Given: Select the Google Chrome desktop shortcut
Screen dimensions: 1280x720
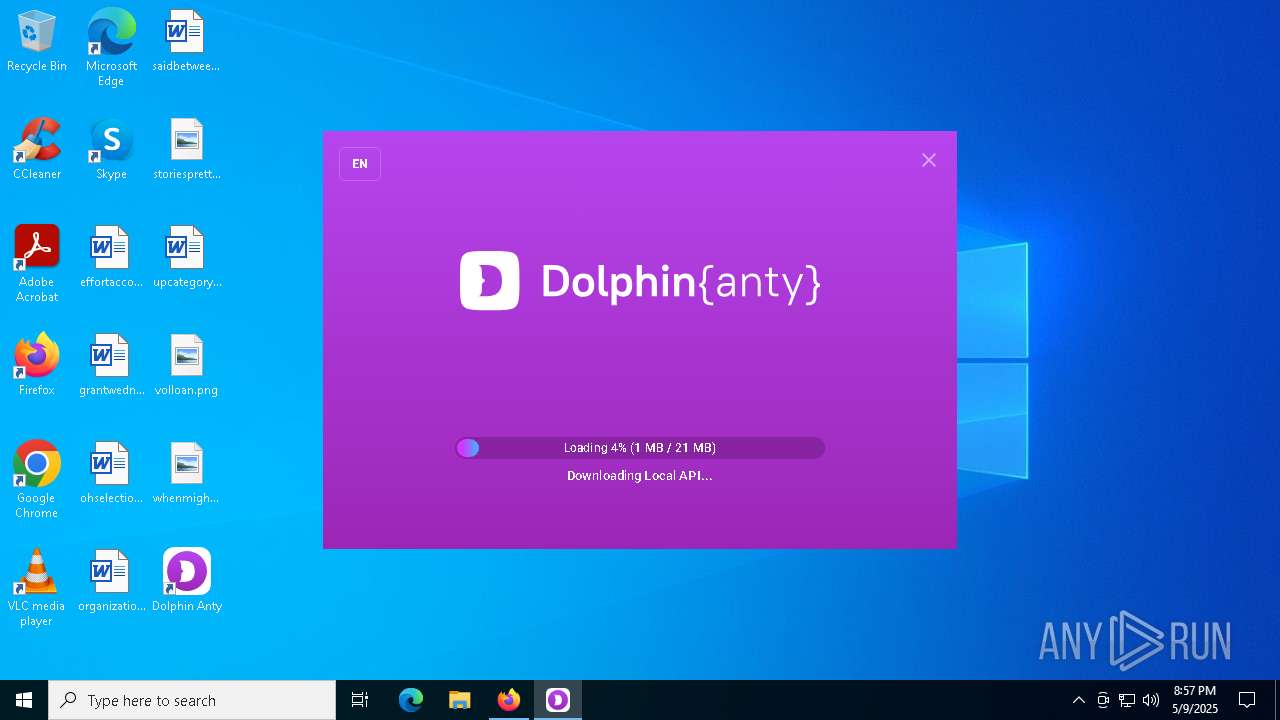Looking at the screenshot, I should (37, 479).
